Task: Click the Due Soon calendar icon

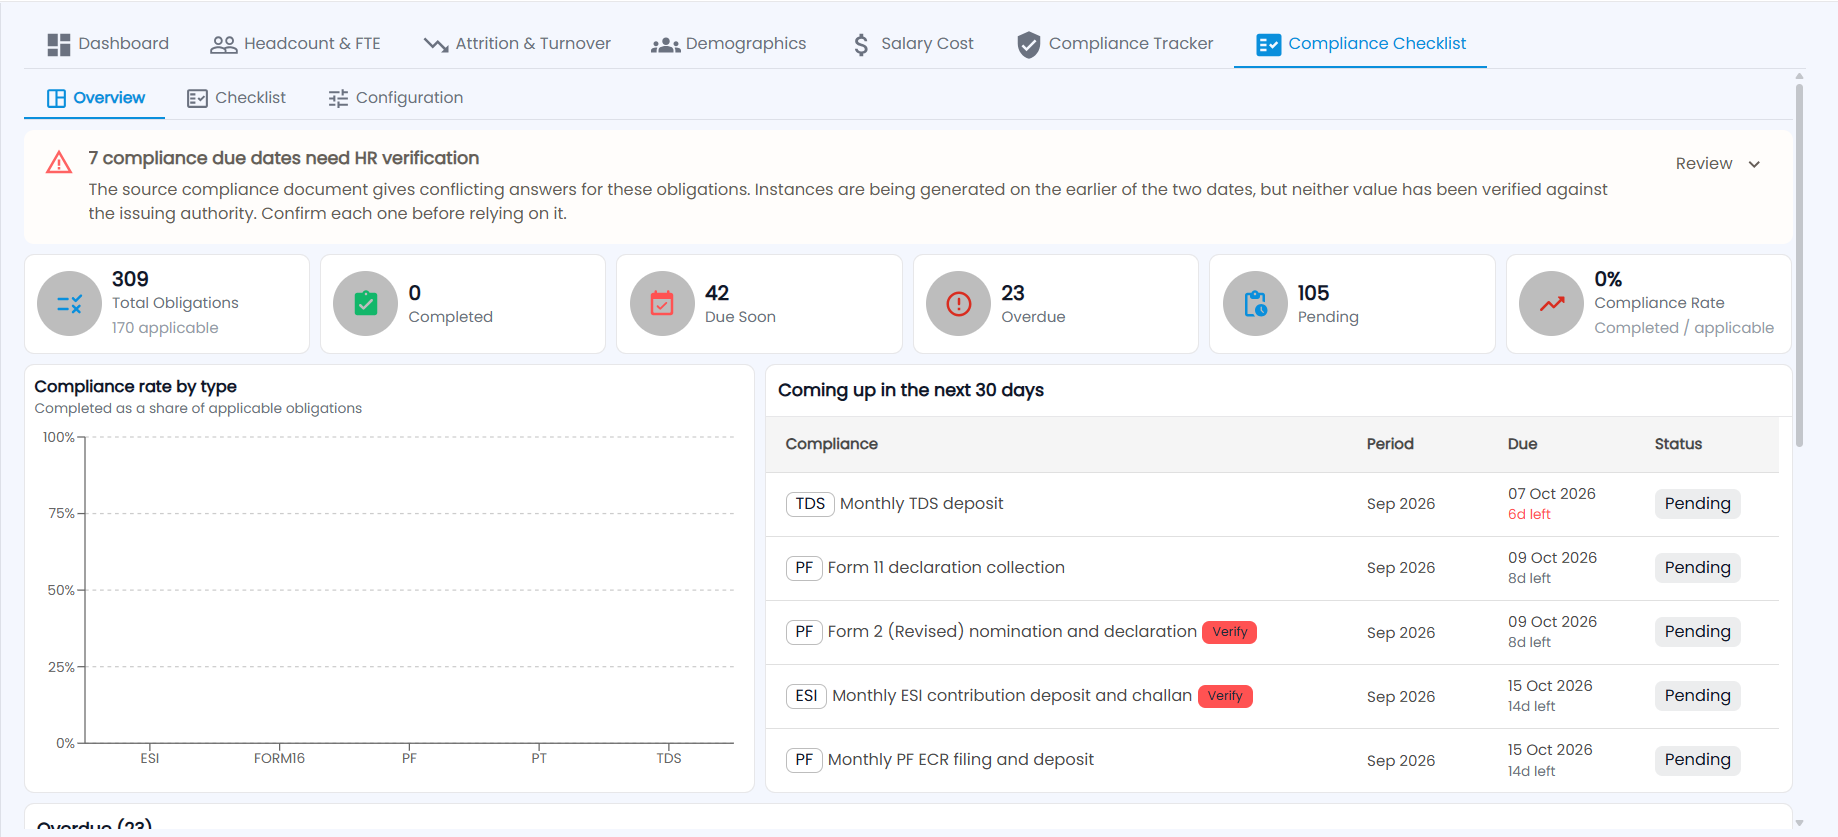Action: click(x=662, y=304)
